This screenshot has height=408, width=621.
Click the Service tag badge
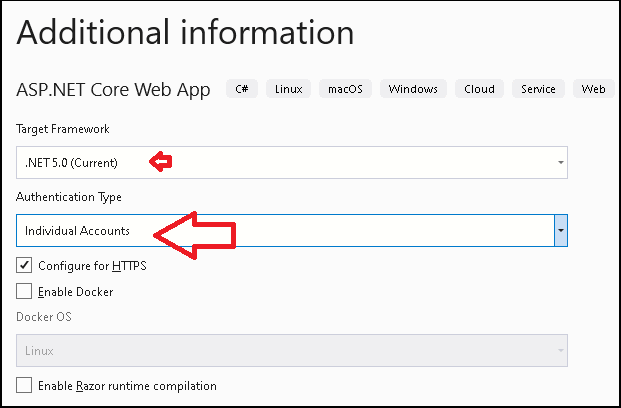tap(538, 89)
